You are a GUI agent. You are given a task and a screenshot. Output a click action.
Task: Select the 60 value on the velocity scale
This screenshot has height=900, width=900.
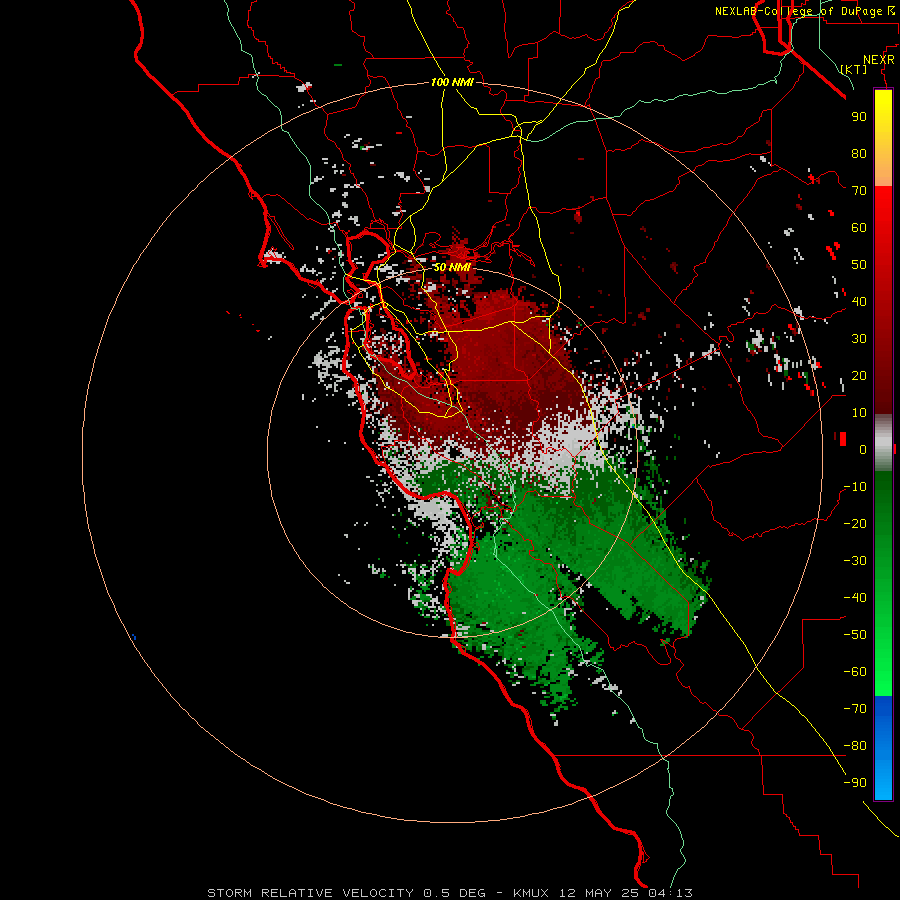point(859,227)
